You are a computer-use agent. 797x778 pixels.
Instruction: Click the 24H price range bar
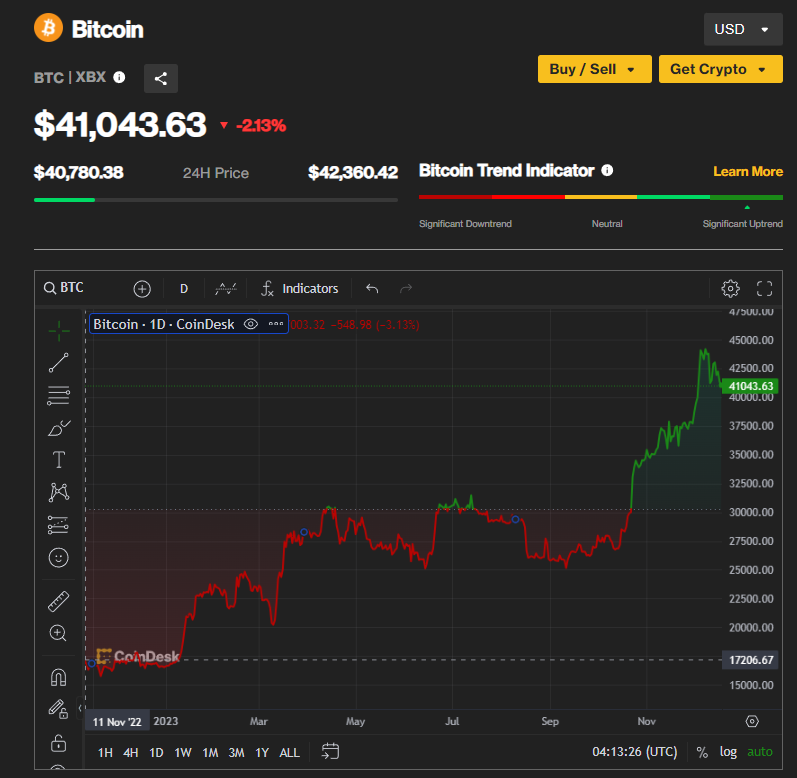pos(216,200)
